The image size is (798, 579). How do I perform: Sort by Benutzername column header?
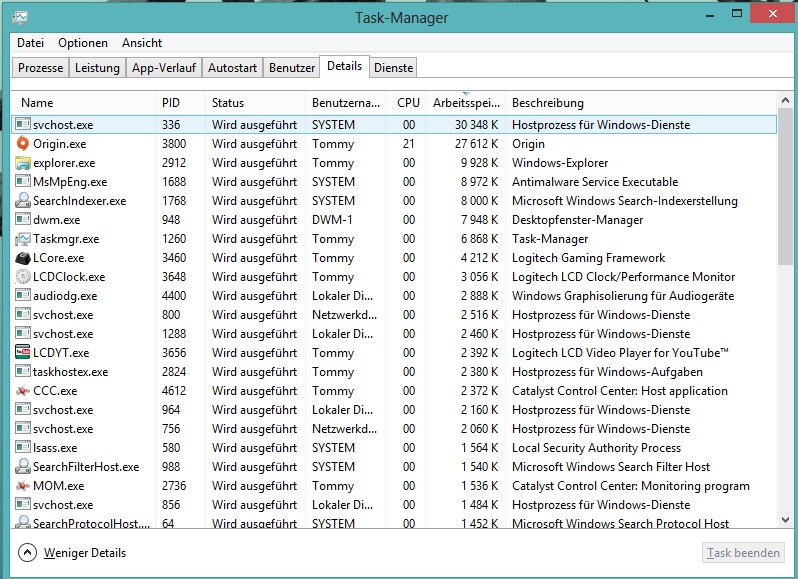[x=346, y=103]
